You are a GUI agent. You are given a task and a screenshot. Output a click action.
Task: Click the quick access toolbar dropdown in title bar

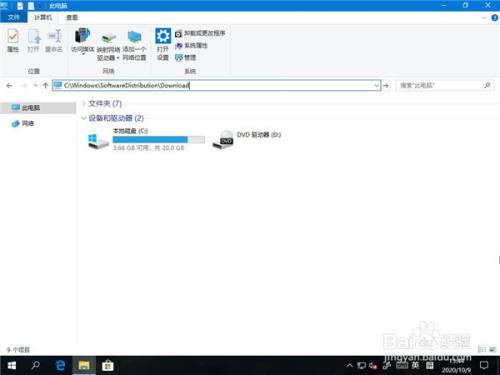pyautogui.click(x=40, y=6)
